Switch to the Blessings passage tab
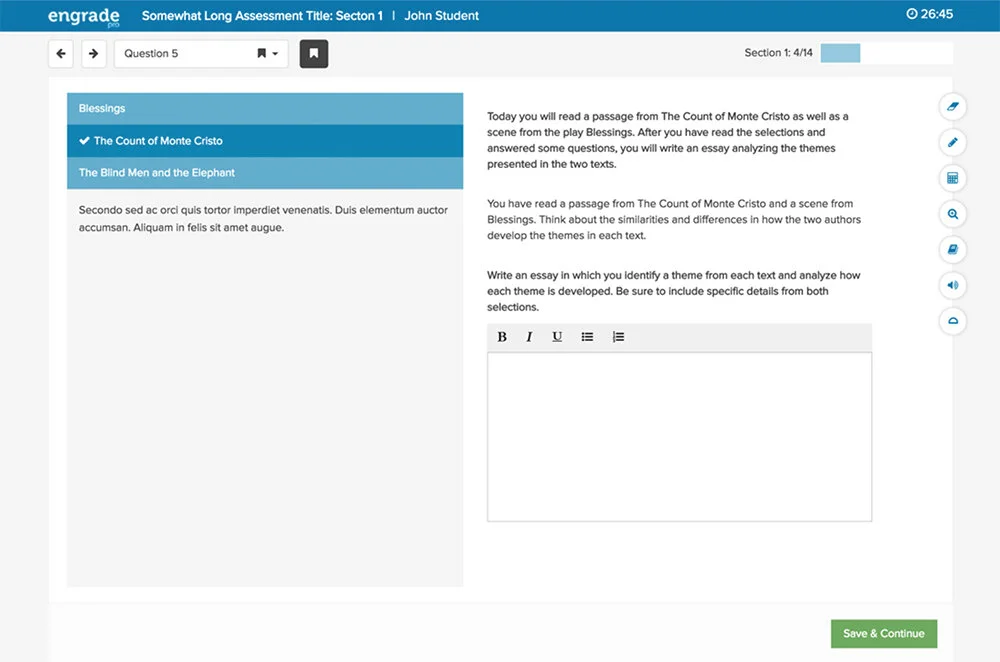This screenshot has height=662, width=1000. click(265, 108)
